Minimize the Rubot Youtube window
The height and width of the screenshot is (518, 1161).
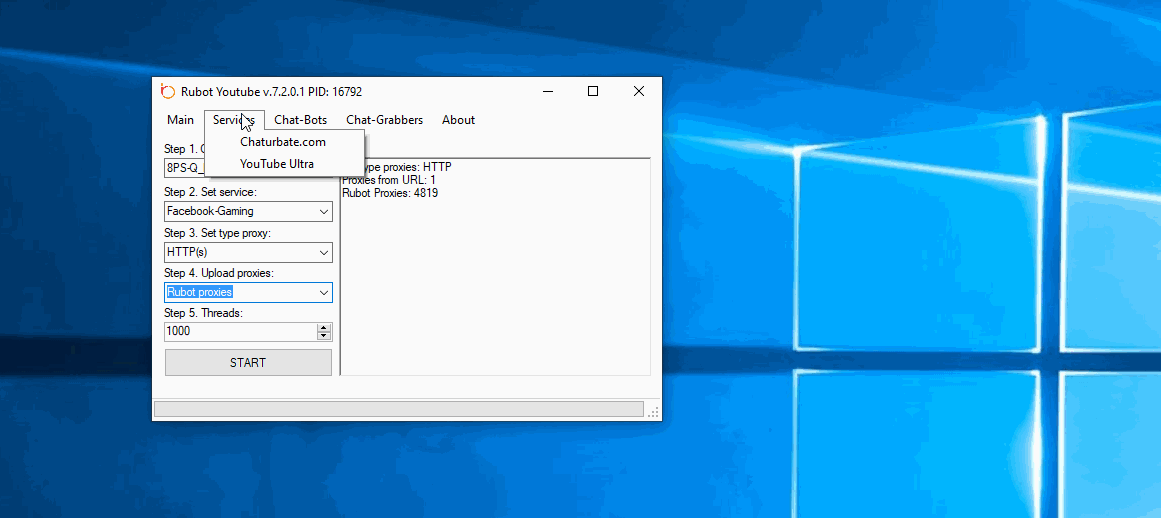click(548, 91)
